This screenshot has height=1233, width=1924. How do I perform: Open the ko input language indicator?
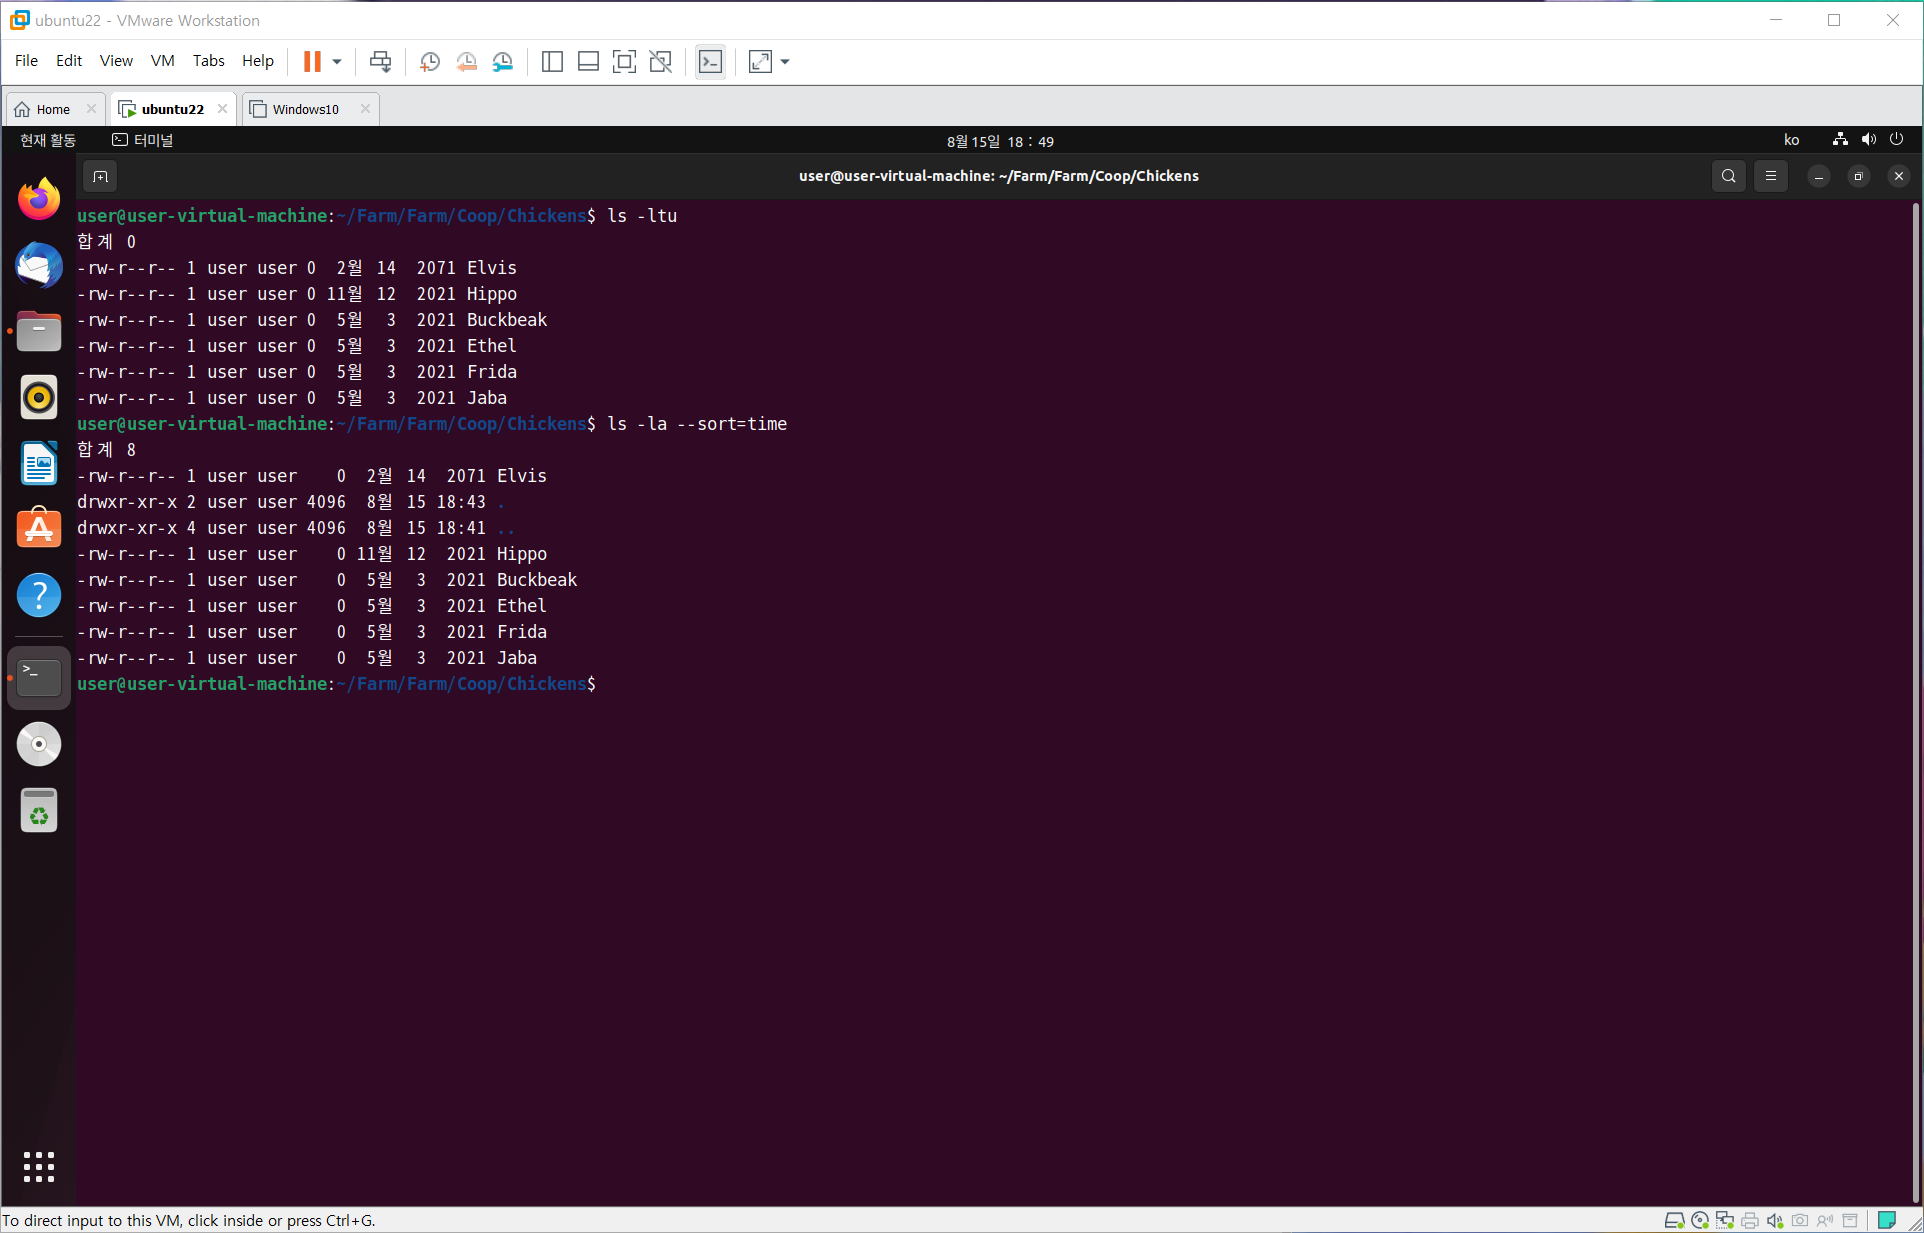[1791, 140]
